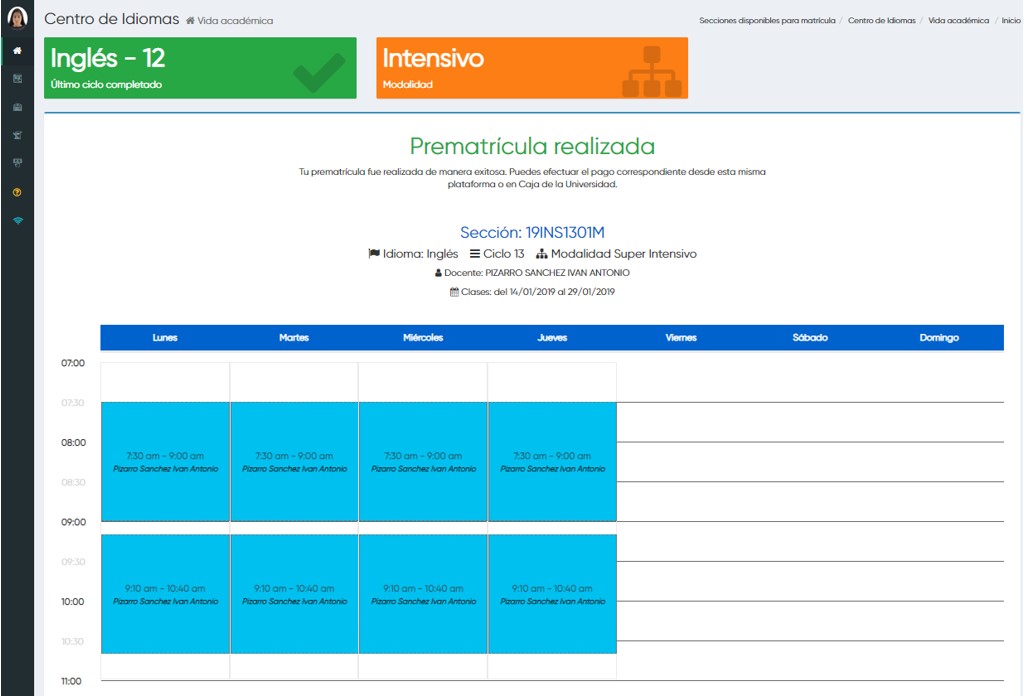Click the blue Wi-Fi icon in sidebar

pyautogui.click(x=17, y=221)
